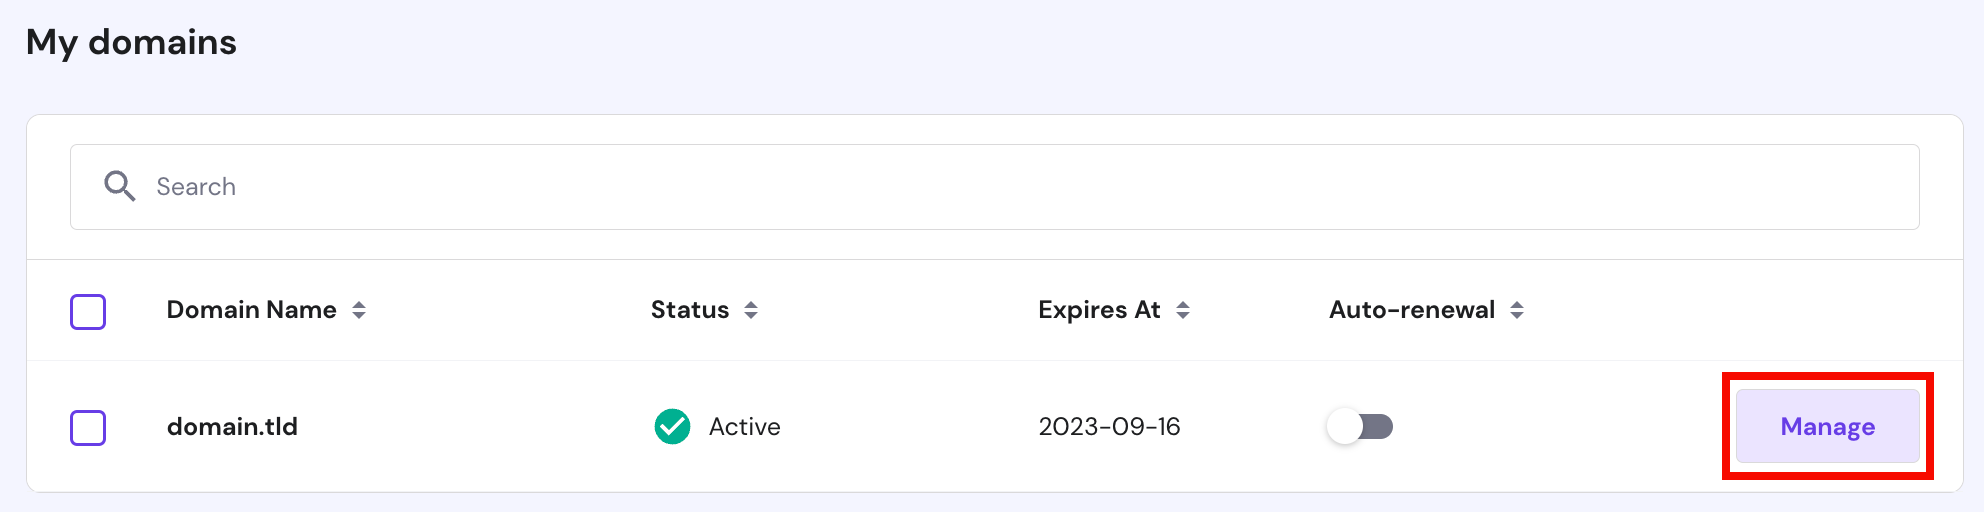Click sort arrows beside Domain Name
Viewport: 1984px width, 512px height.
point(359,311)
